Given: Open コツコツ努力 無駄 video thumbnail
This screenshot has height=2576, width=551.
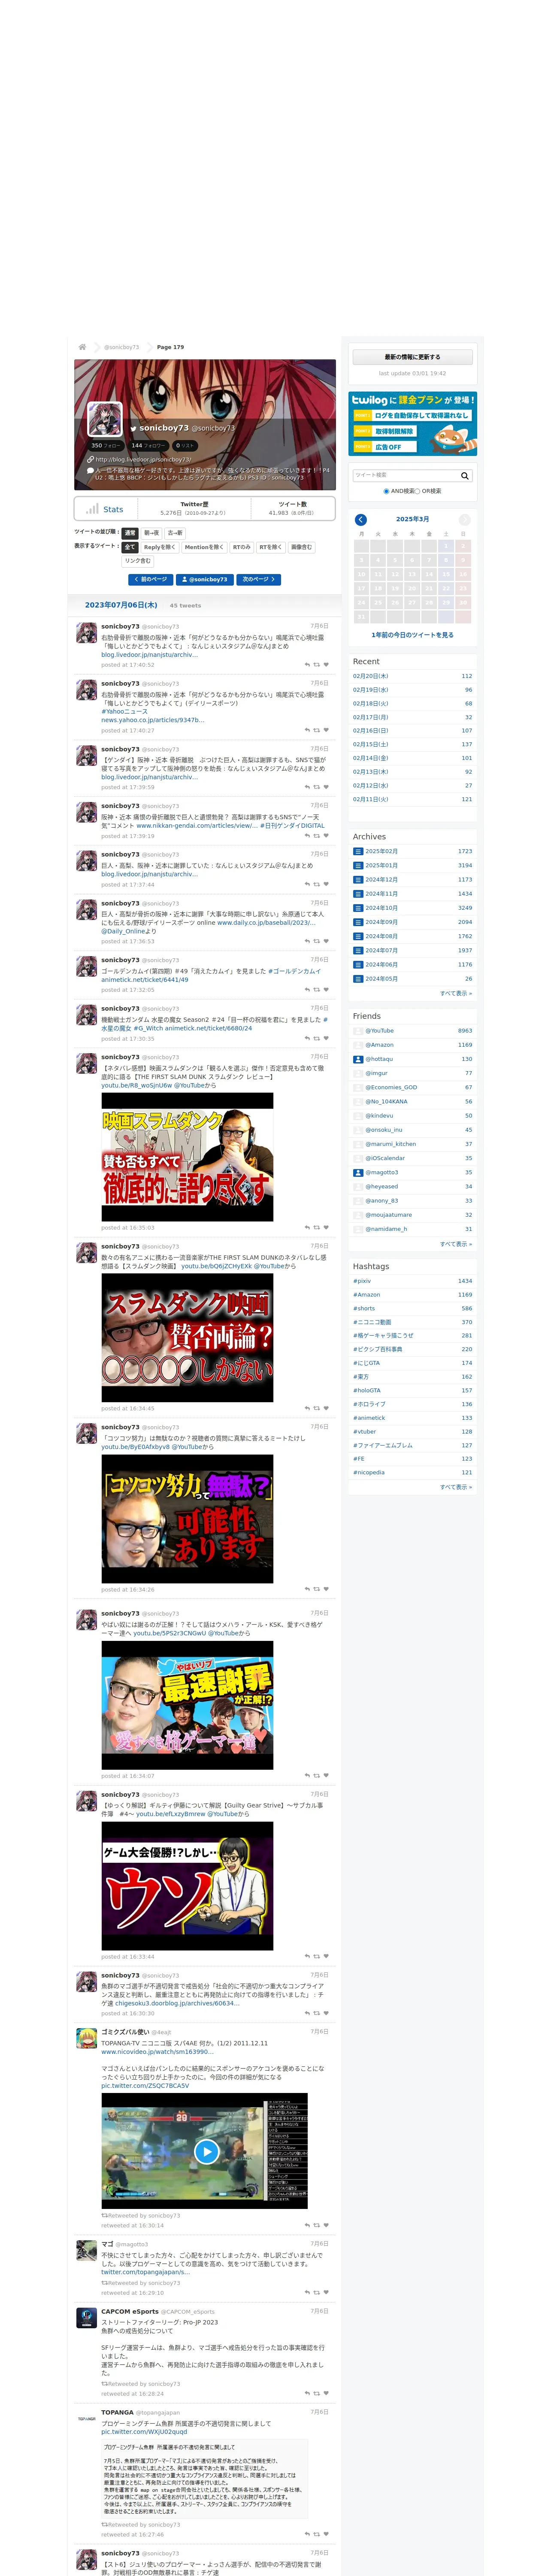Looking at the screenshot, I should coord(187,1518).
